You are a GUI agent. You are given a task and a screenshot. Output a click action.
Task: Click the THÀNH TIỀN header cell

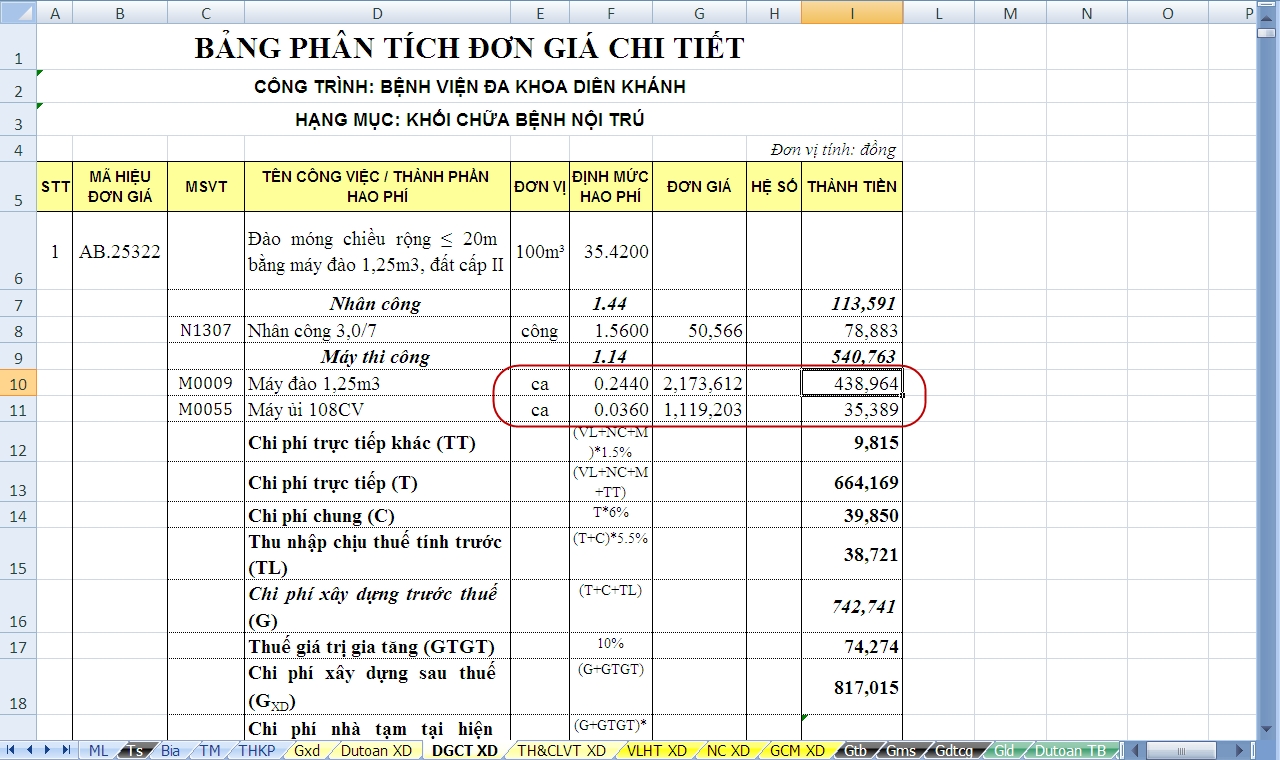tap(852, 187)
